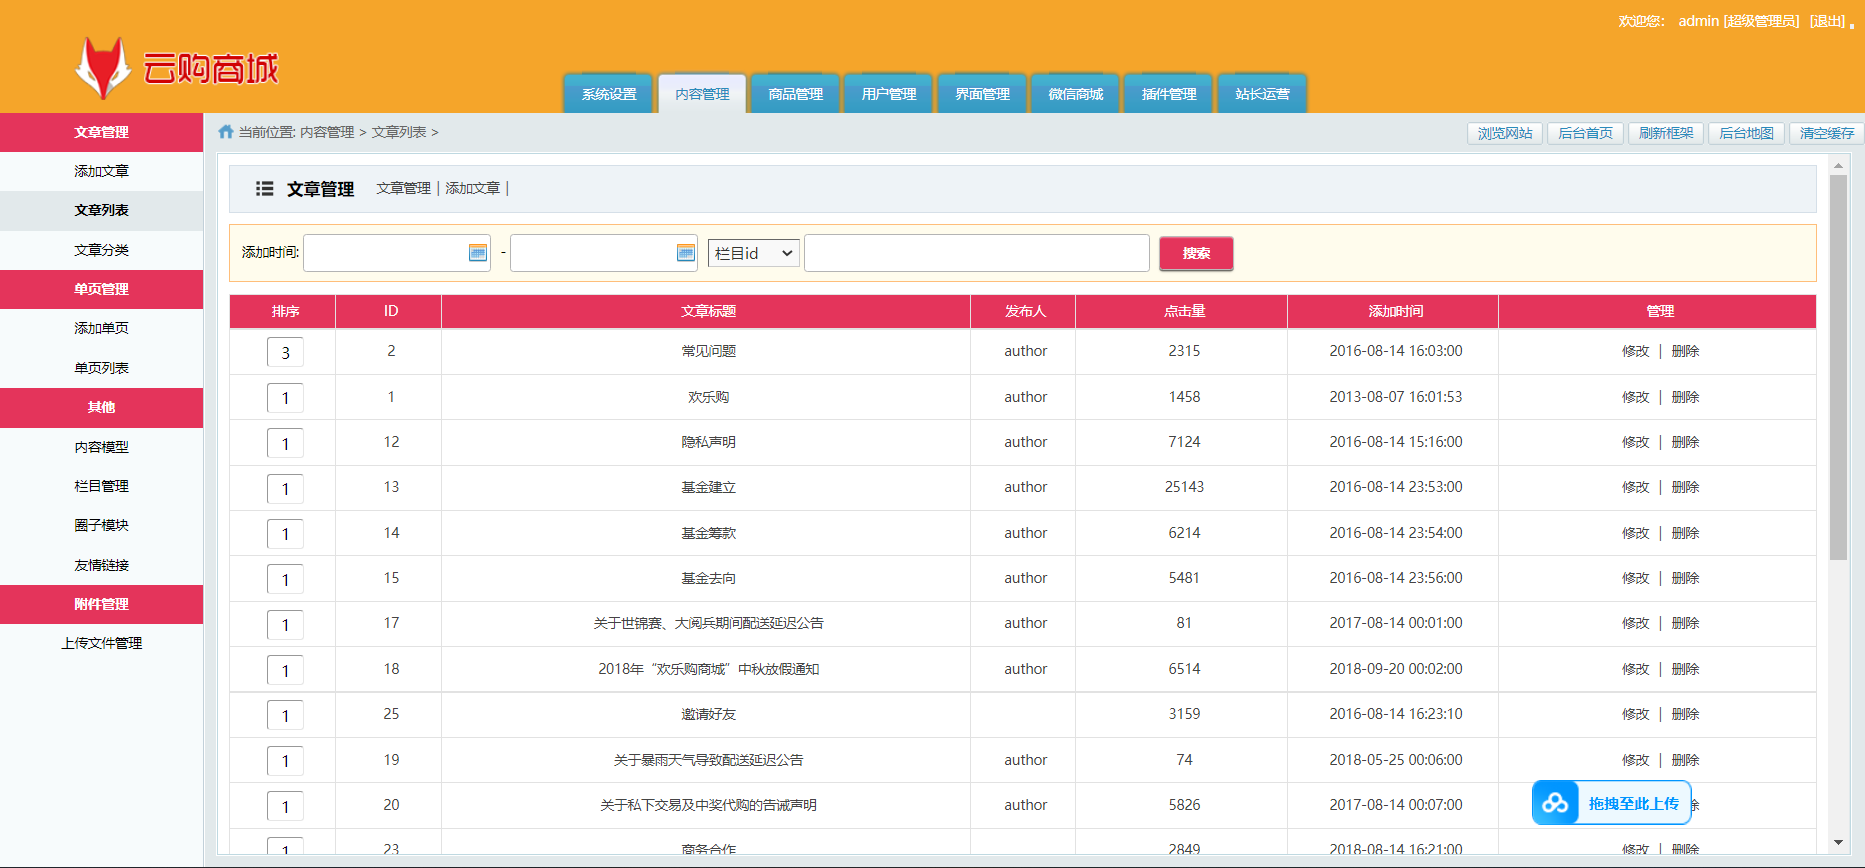The width and height of the screenshot is (1865, 868).
Task: Click the list icon beside 文章管理 heading
Action: 264,188
